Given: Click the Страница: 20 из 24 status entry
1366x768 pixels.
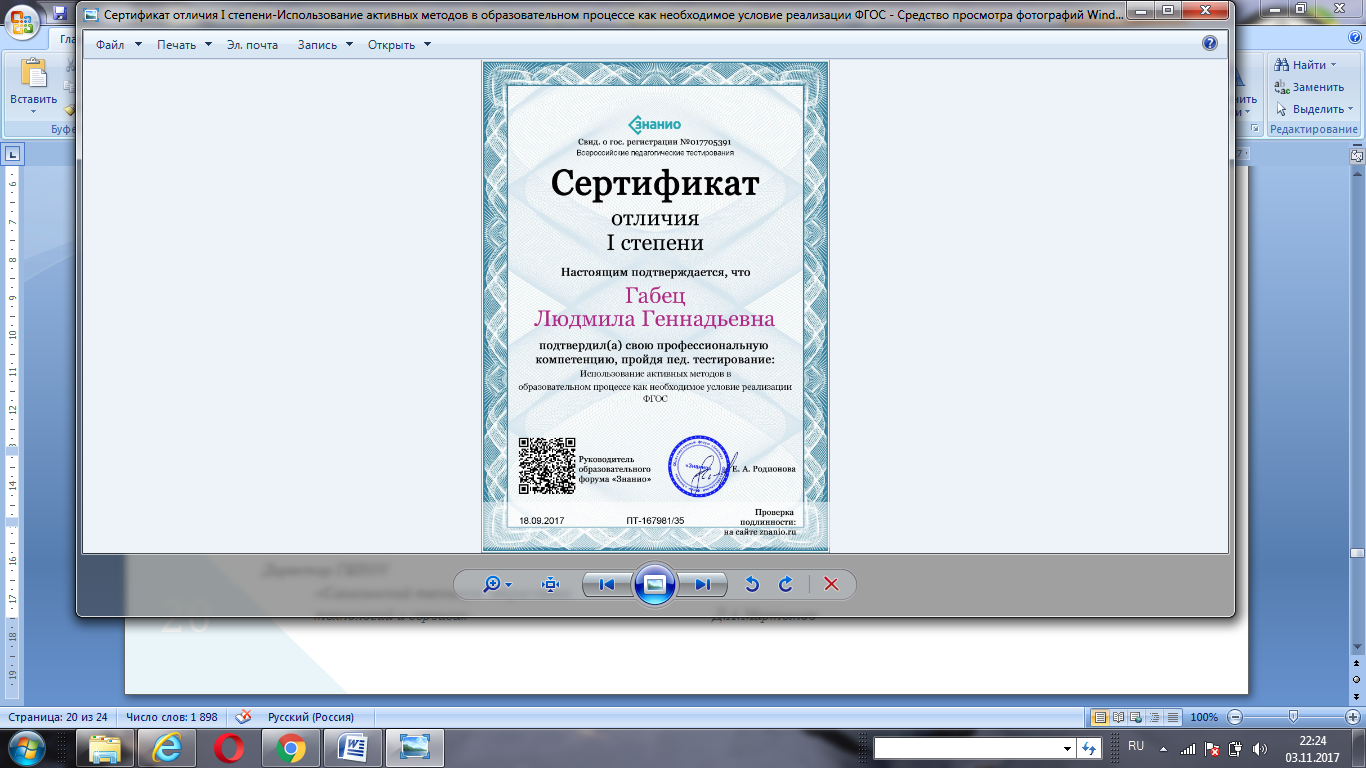Looking at the screenshot, I should coord(58,717).
